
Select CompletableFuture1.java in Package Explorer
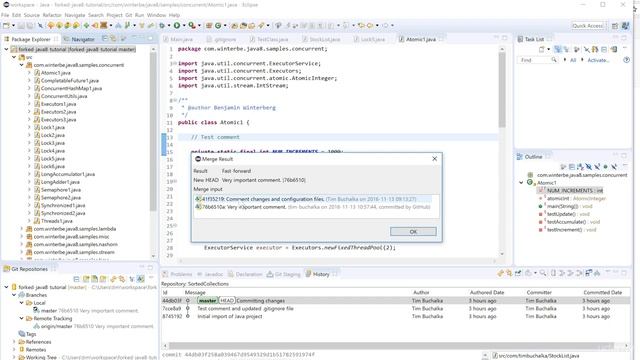(x=69, y=80)
